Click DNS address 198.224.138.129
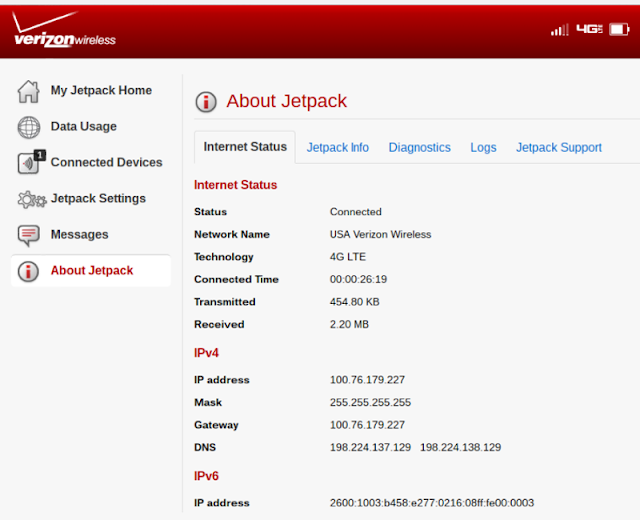 point(460,447)
